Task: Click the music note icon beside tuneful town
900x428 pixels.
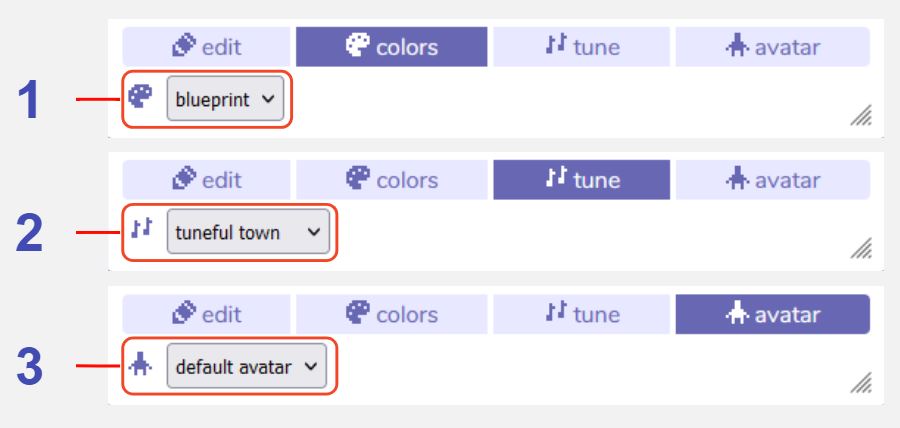Action: (141, 230)
